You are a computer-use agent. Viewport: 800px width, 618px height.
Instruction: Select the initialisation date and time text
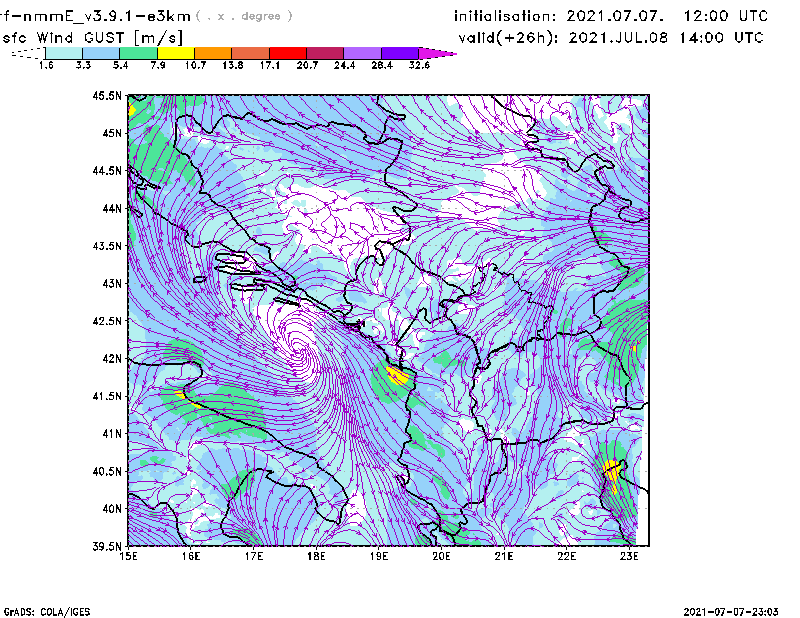tap(611, 16)
